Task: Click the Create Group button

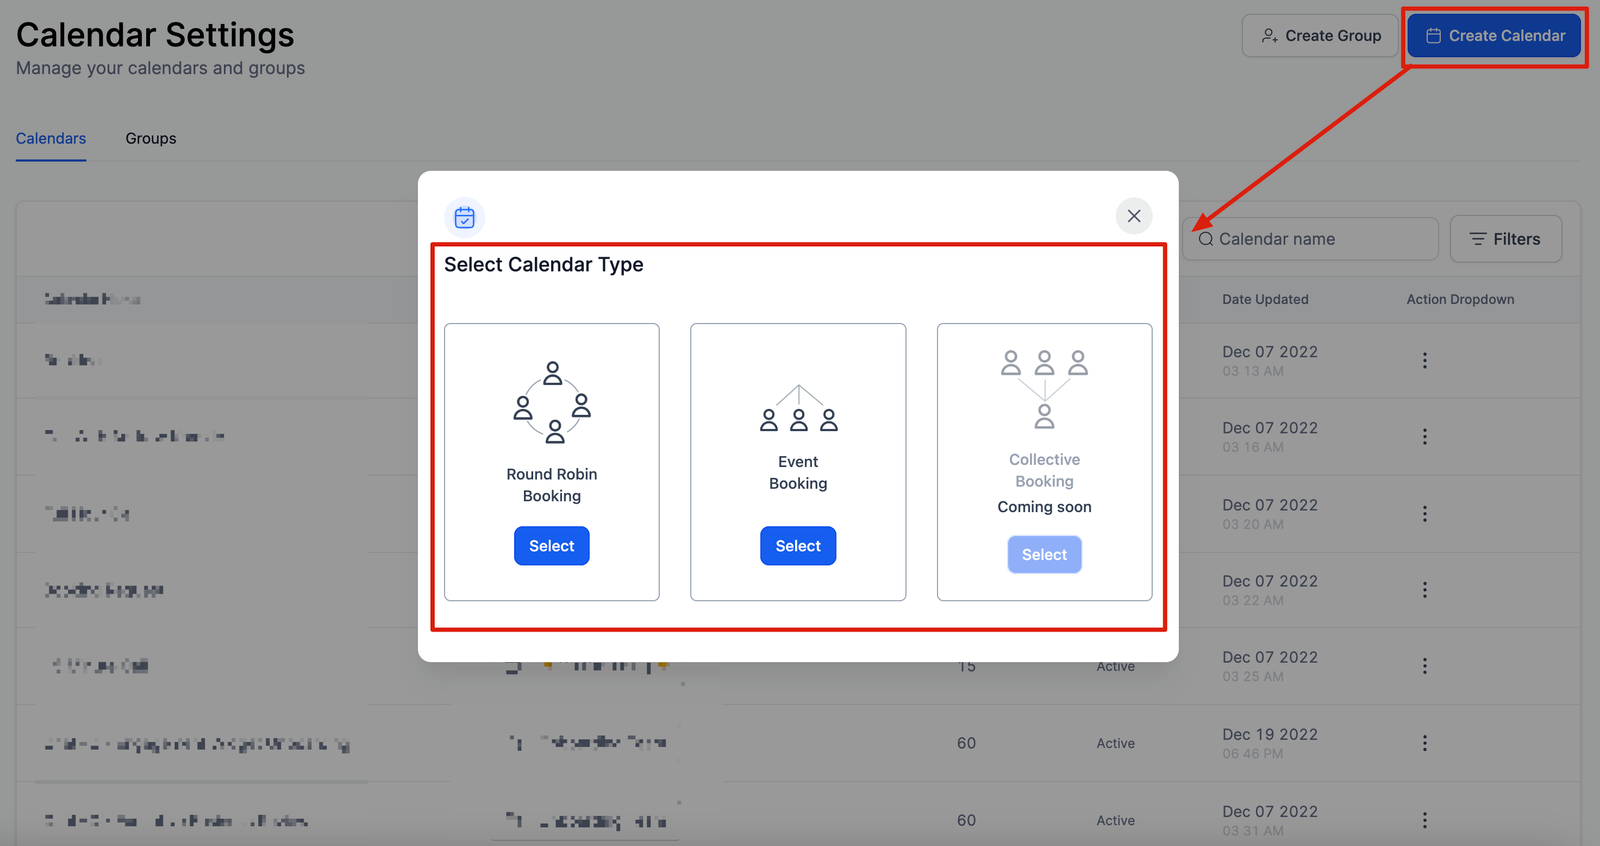Action: click(1320, 36)
